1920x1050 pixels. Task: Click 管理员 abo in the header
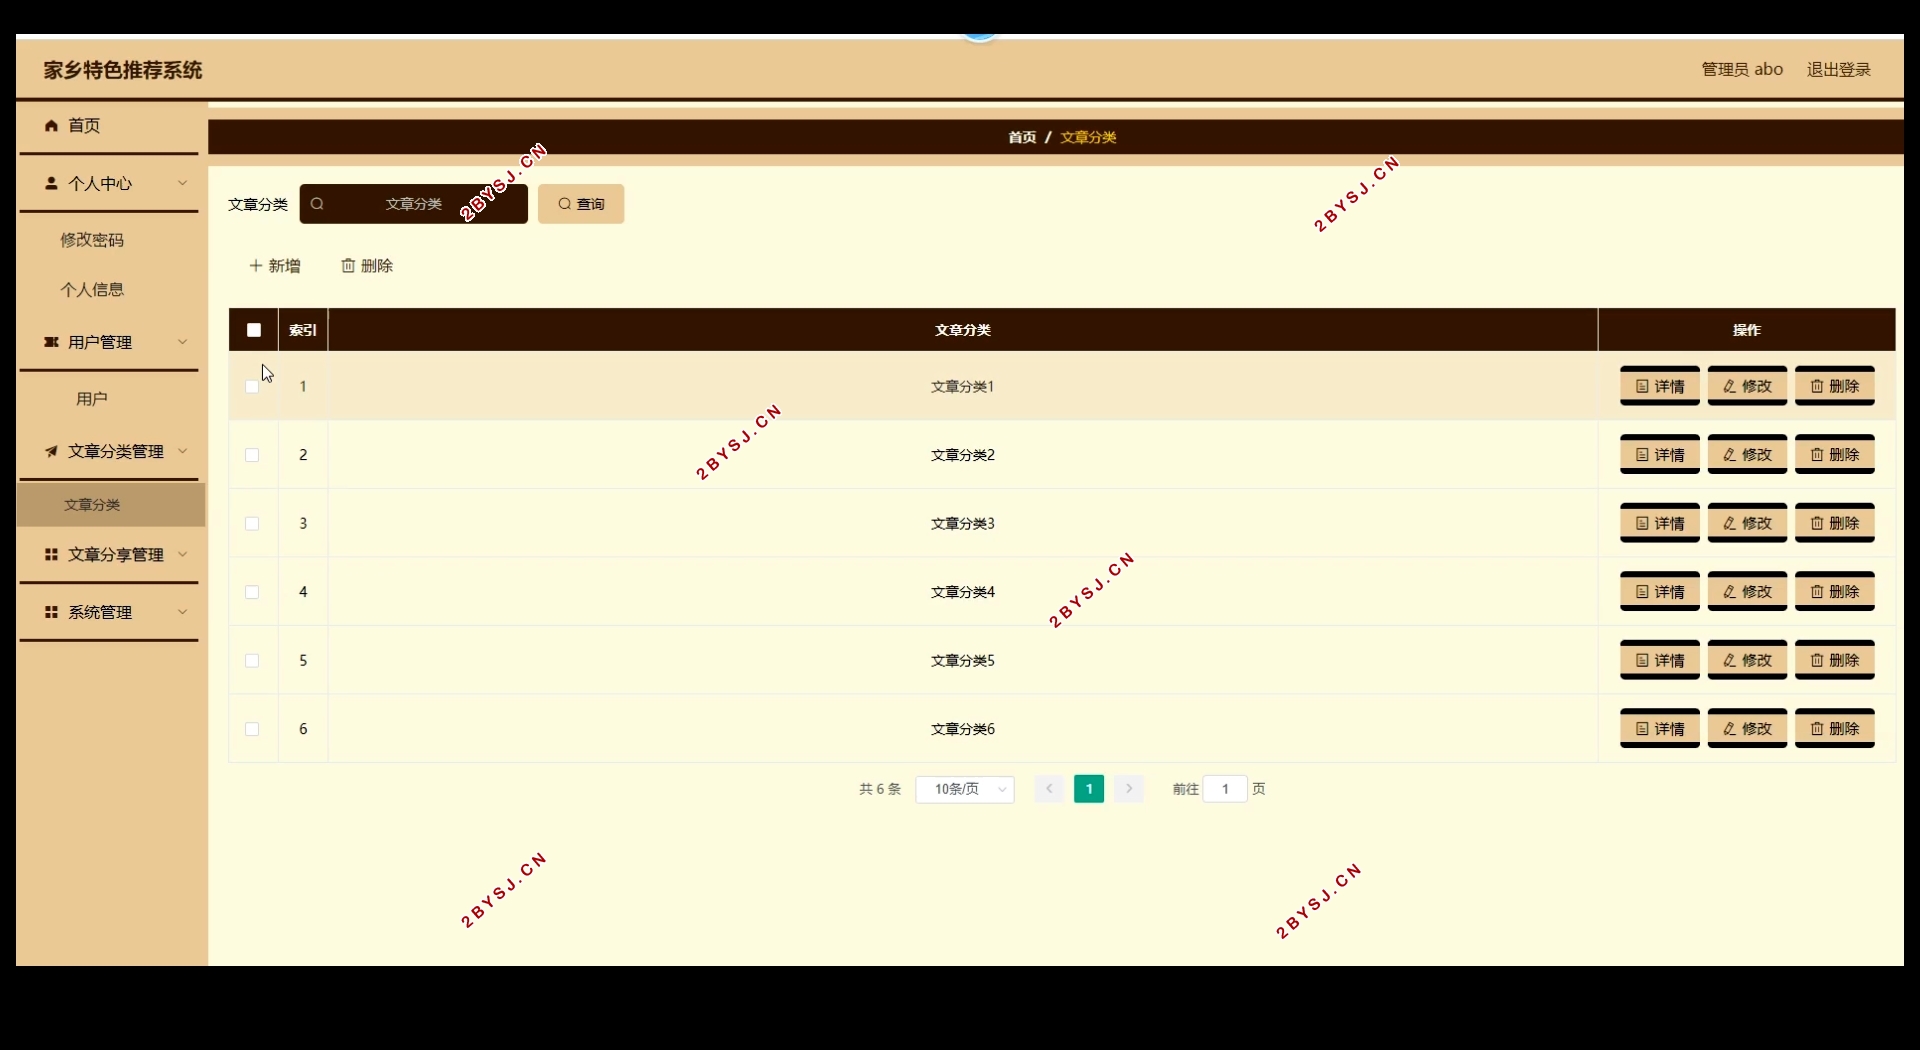pos(1742,69)
